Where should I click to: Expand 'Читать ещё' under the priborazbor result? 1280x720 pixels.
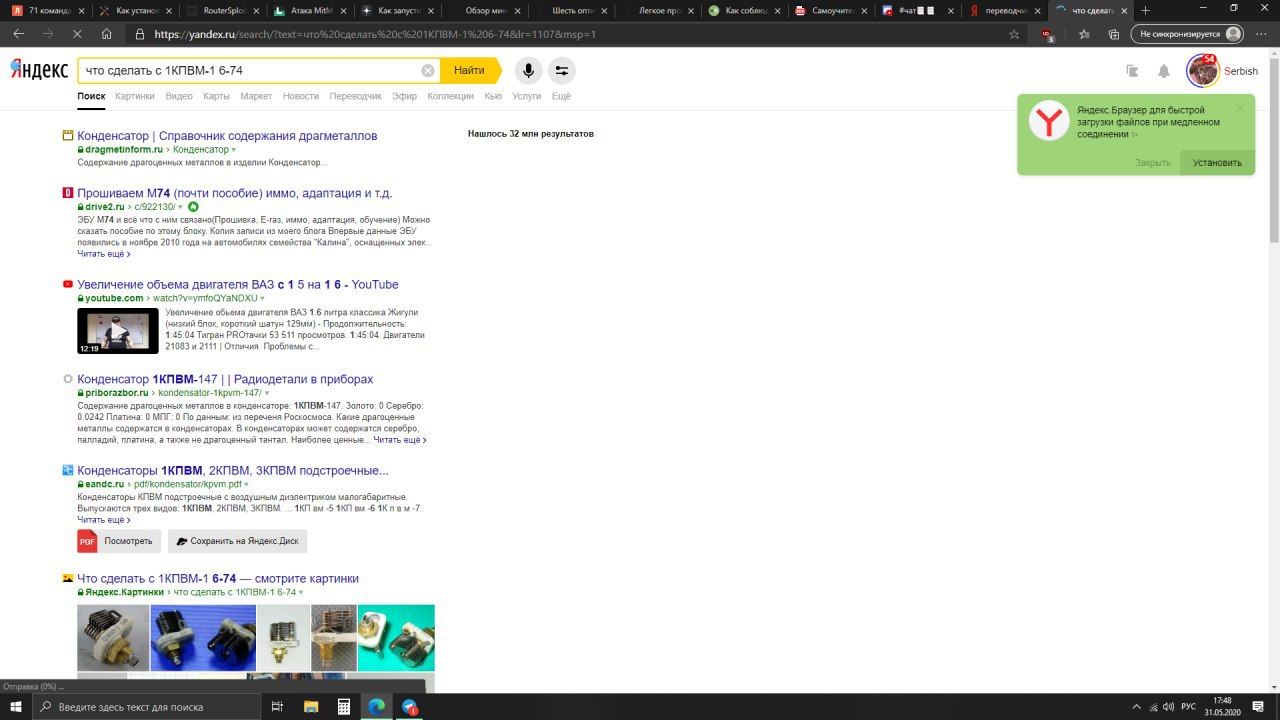[400, 440]
